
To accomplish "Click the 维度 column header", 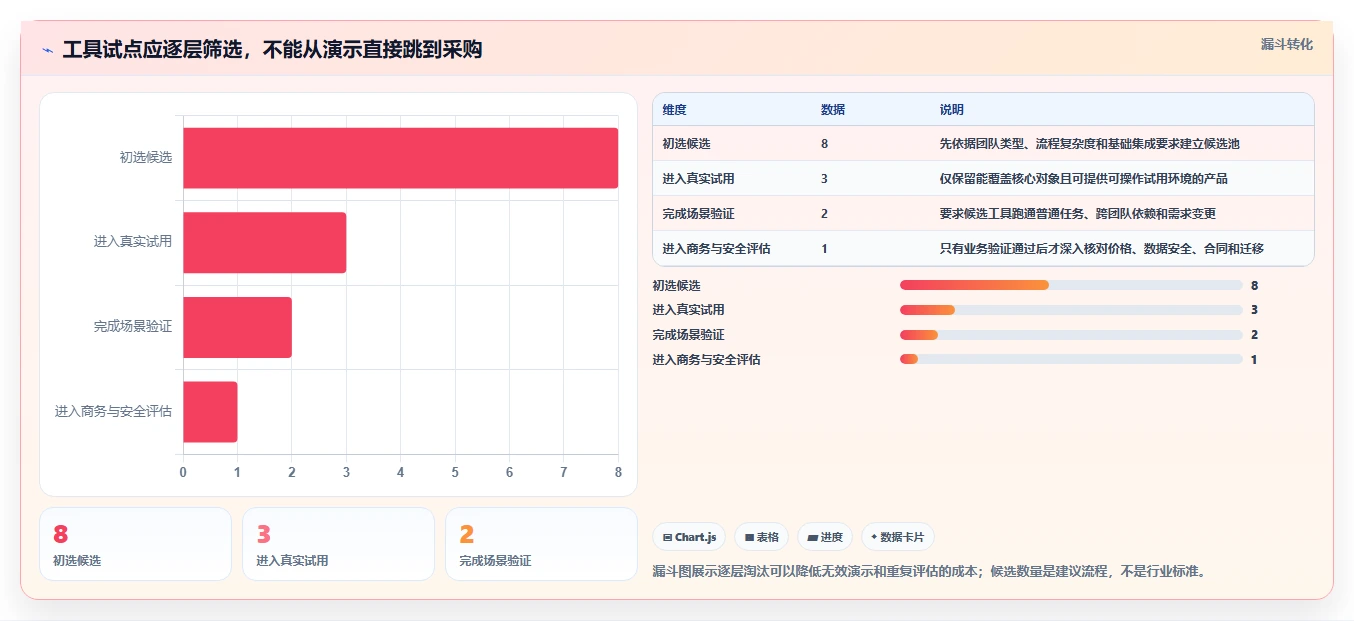I will tap(675, 109).
